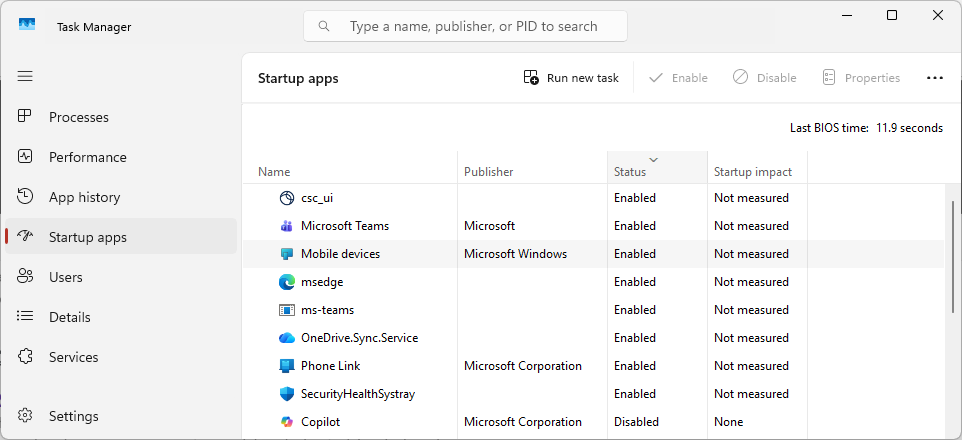Click the Startup apps gauge icon
Viewport: 962px width, 440px height.
click(25, 236)
